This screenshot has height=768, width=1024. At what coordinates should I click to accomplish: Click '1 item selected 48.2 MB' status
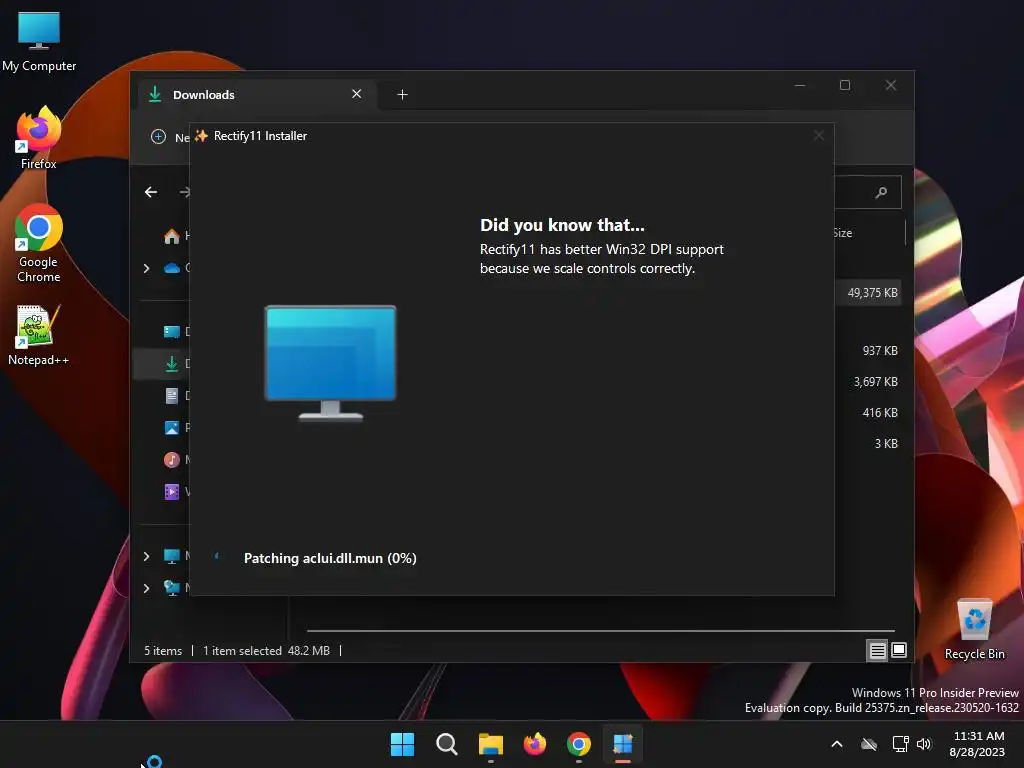point(266,651)
